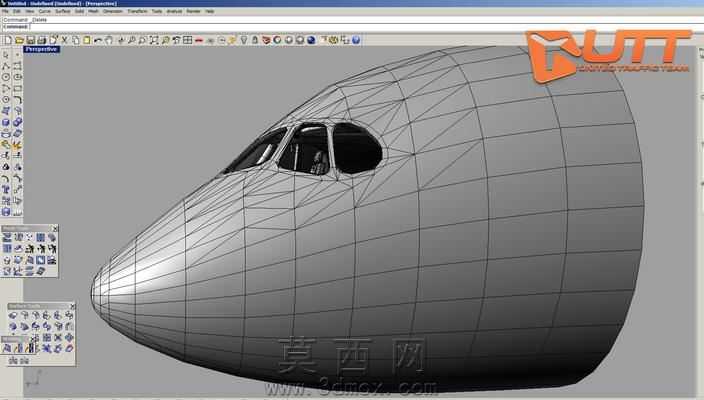Open the Help menu

click(x=210, y=11)
